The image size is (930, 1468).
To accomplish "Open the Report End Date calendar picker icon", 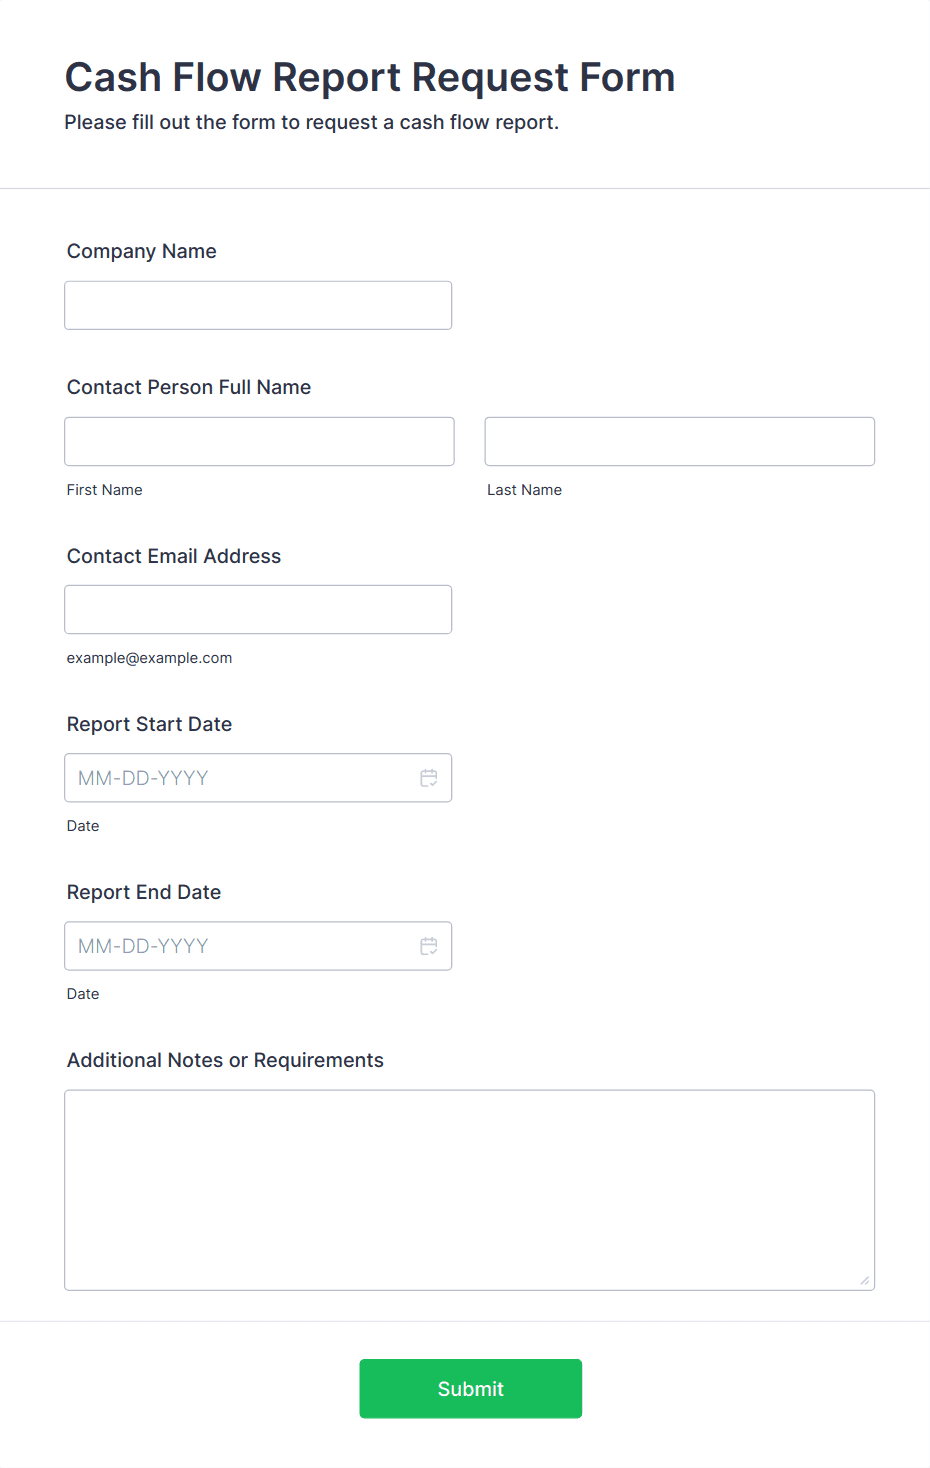I will pos(429,946).
